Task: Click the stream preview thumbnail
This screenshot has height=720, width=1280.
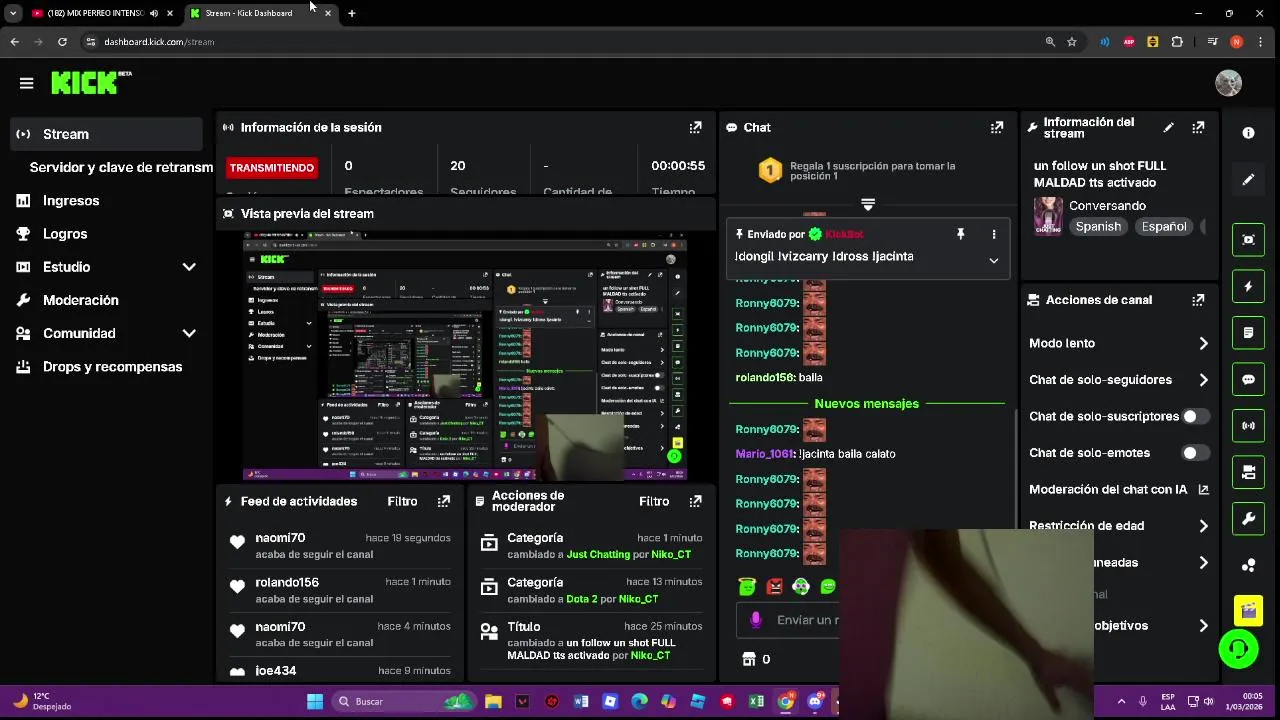Action: [465, 356]
